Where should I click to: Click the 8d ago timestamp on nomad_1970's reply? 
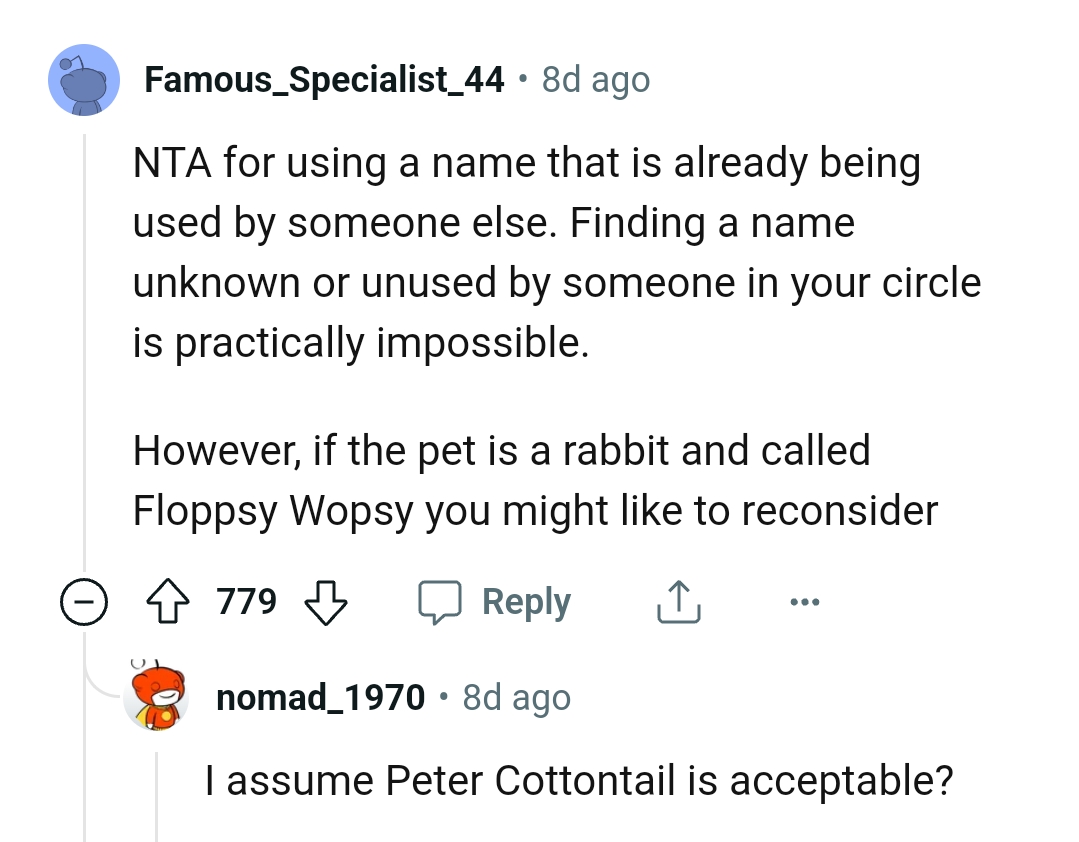(x=515, y=697)
